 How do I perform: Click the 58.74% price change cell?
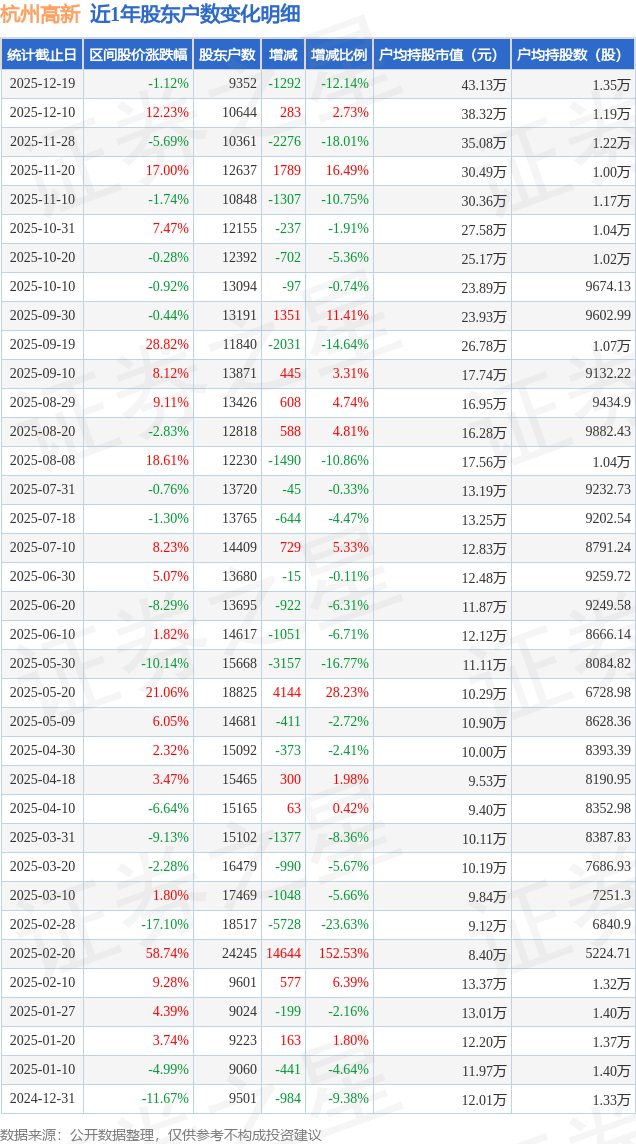click(x=167, y=954)
